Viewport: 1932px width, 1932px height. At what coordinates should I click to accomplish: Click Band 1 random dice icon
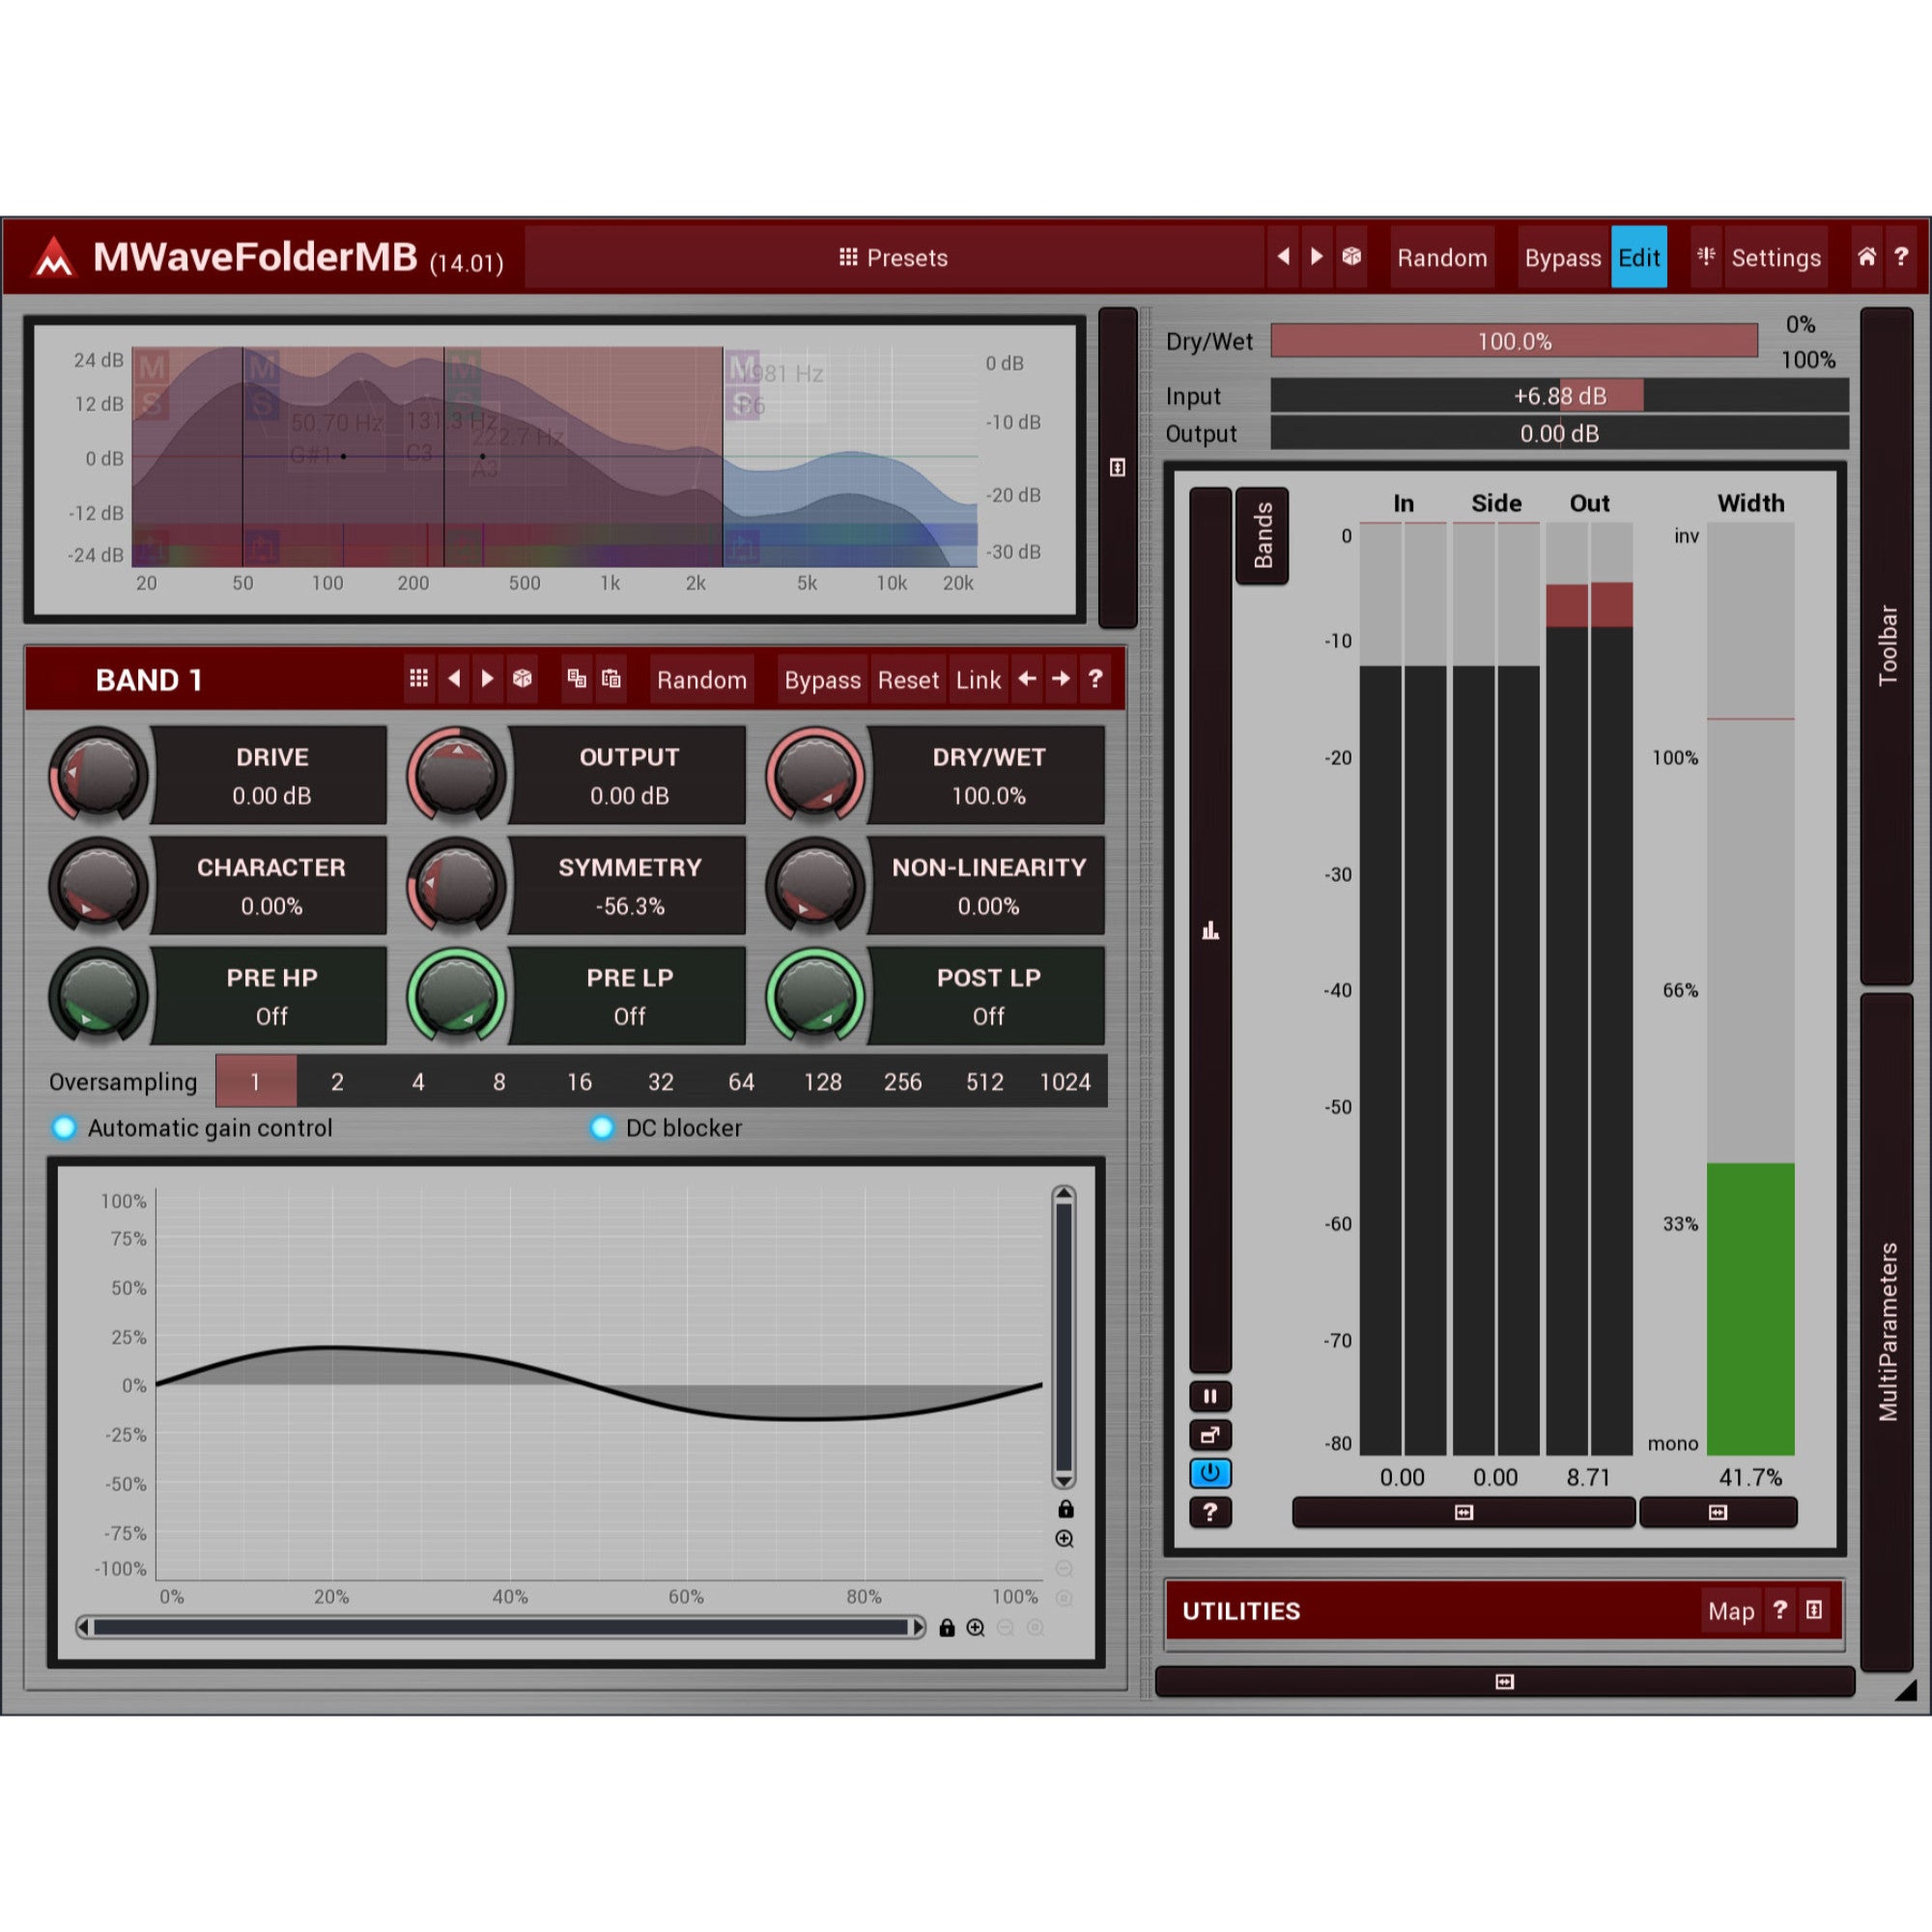click(522, 679)
